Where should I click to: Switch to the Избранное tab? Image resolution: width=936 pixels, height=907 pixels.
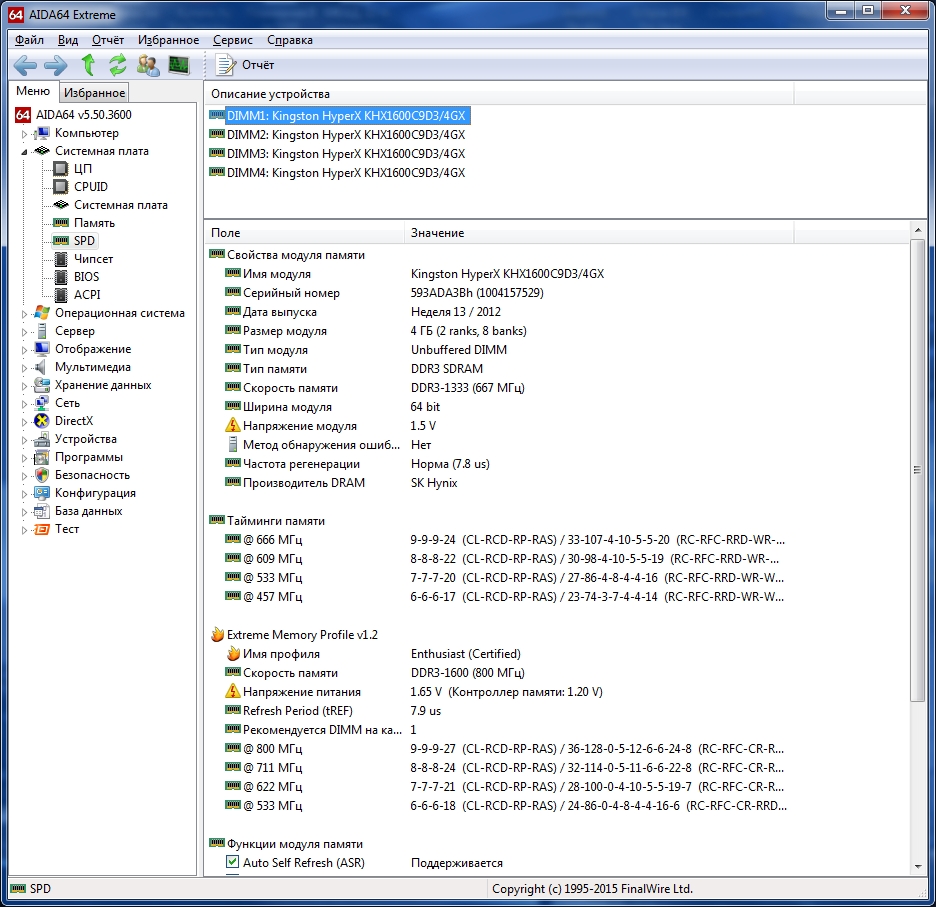click(93, 93)
